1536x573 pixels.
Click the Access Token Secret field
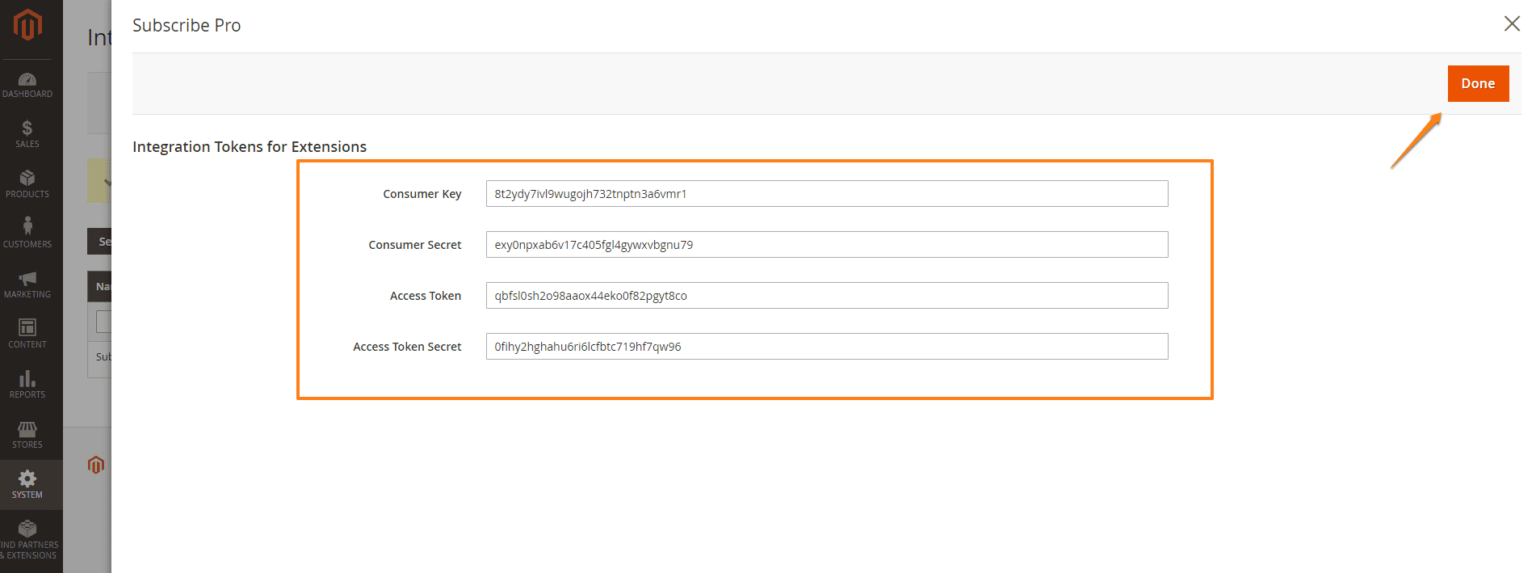(x=826, y=347)
